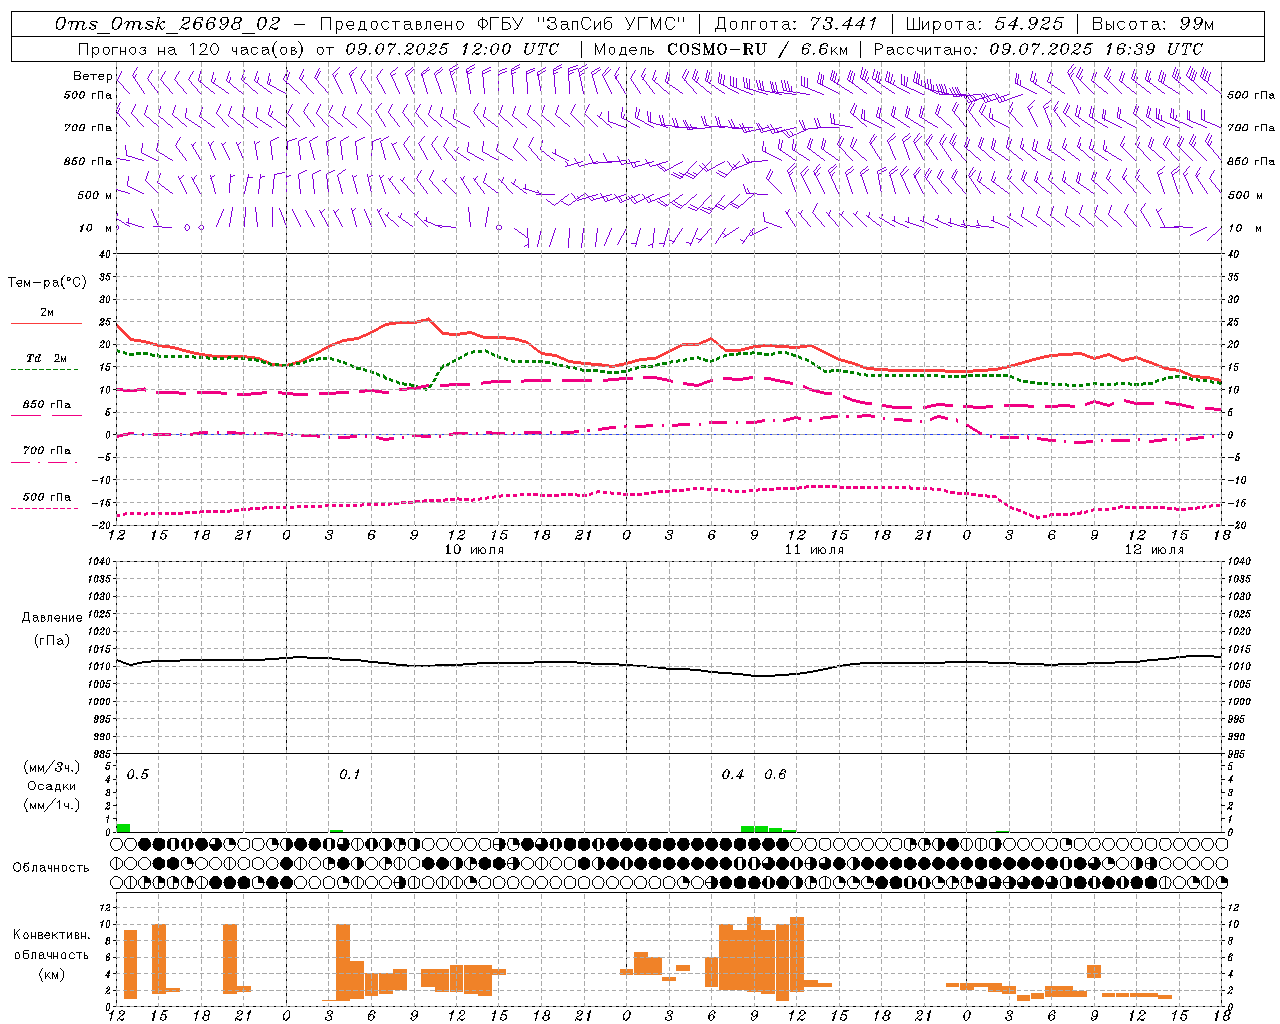This screenshot has height=1024, width=1280.
Task: Click the 0.5 precipitation amount value
Action: pyautogui.click(x=138, y=775)
